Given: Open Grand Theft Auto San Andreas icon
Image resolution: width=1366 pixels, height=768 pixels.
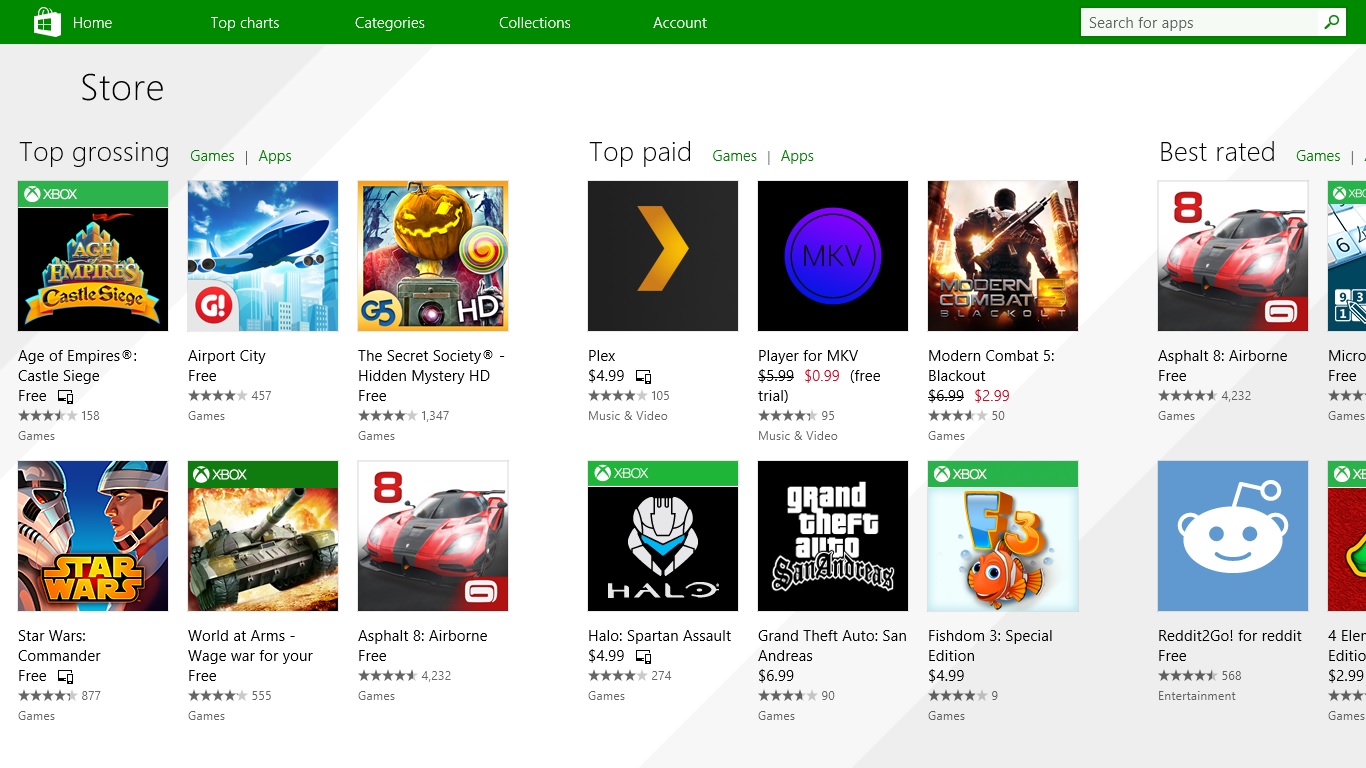Looking at the screenshot, I should tap(833, 536).
